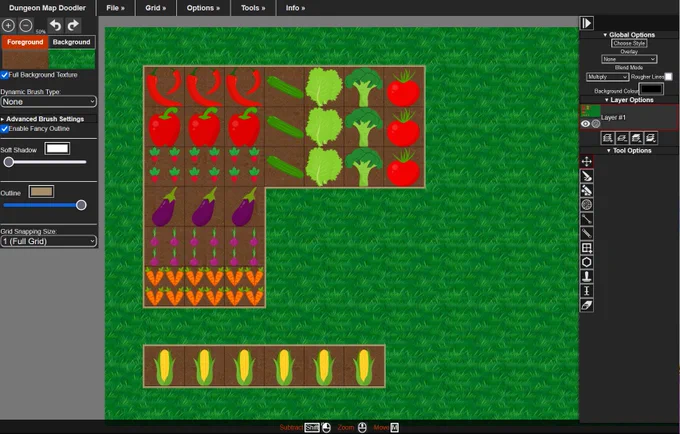
Task: Click the Outline tan color swatch
Action: [x=41, y=192]
